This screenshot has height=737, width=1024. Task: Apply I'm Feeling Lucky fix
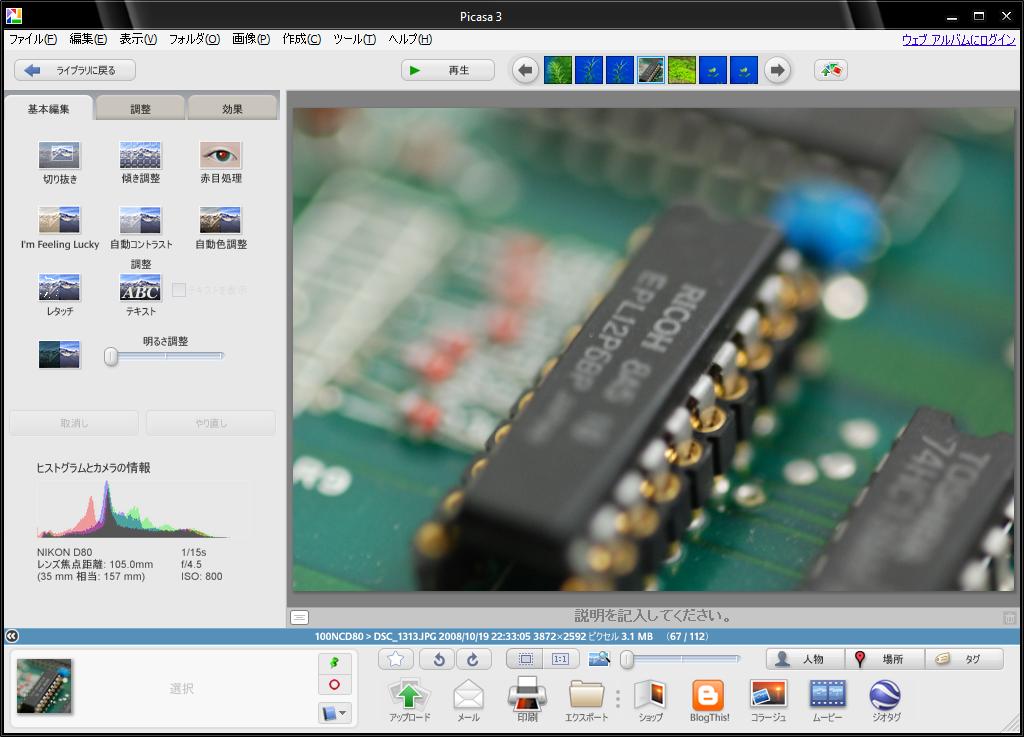(x=59, y=221)
